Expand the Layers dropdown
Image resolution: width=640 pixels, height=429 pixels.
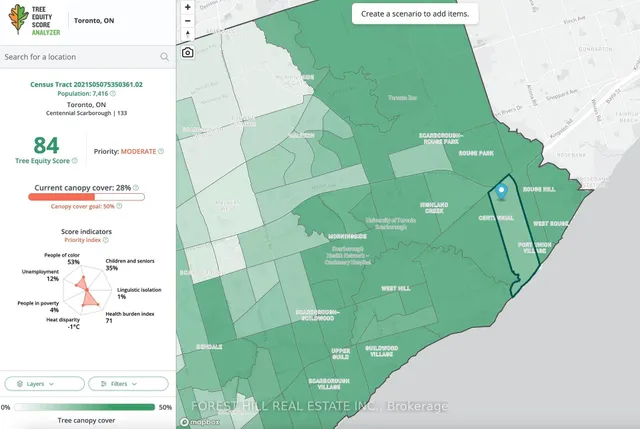coord(43,383)
